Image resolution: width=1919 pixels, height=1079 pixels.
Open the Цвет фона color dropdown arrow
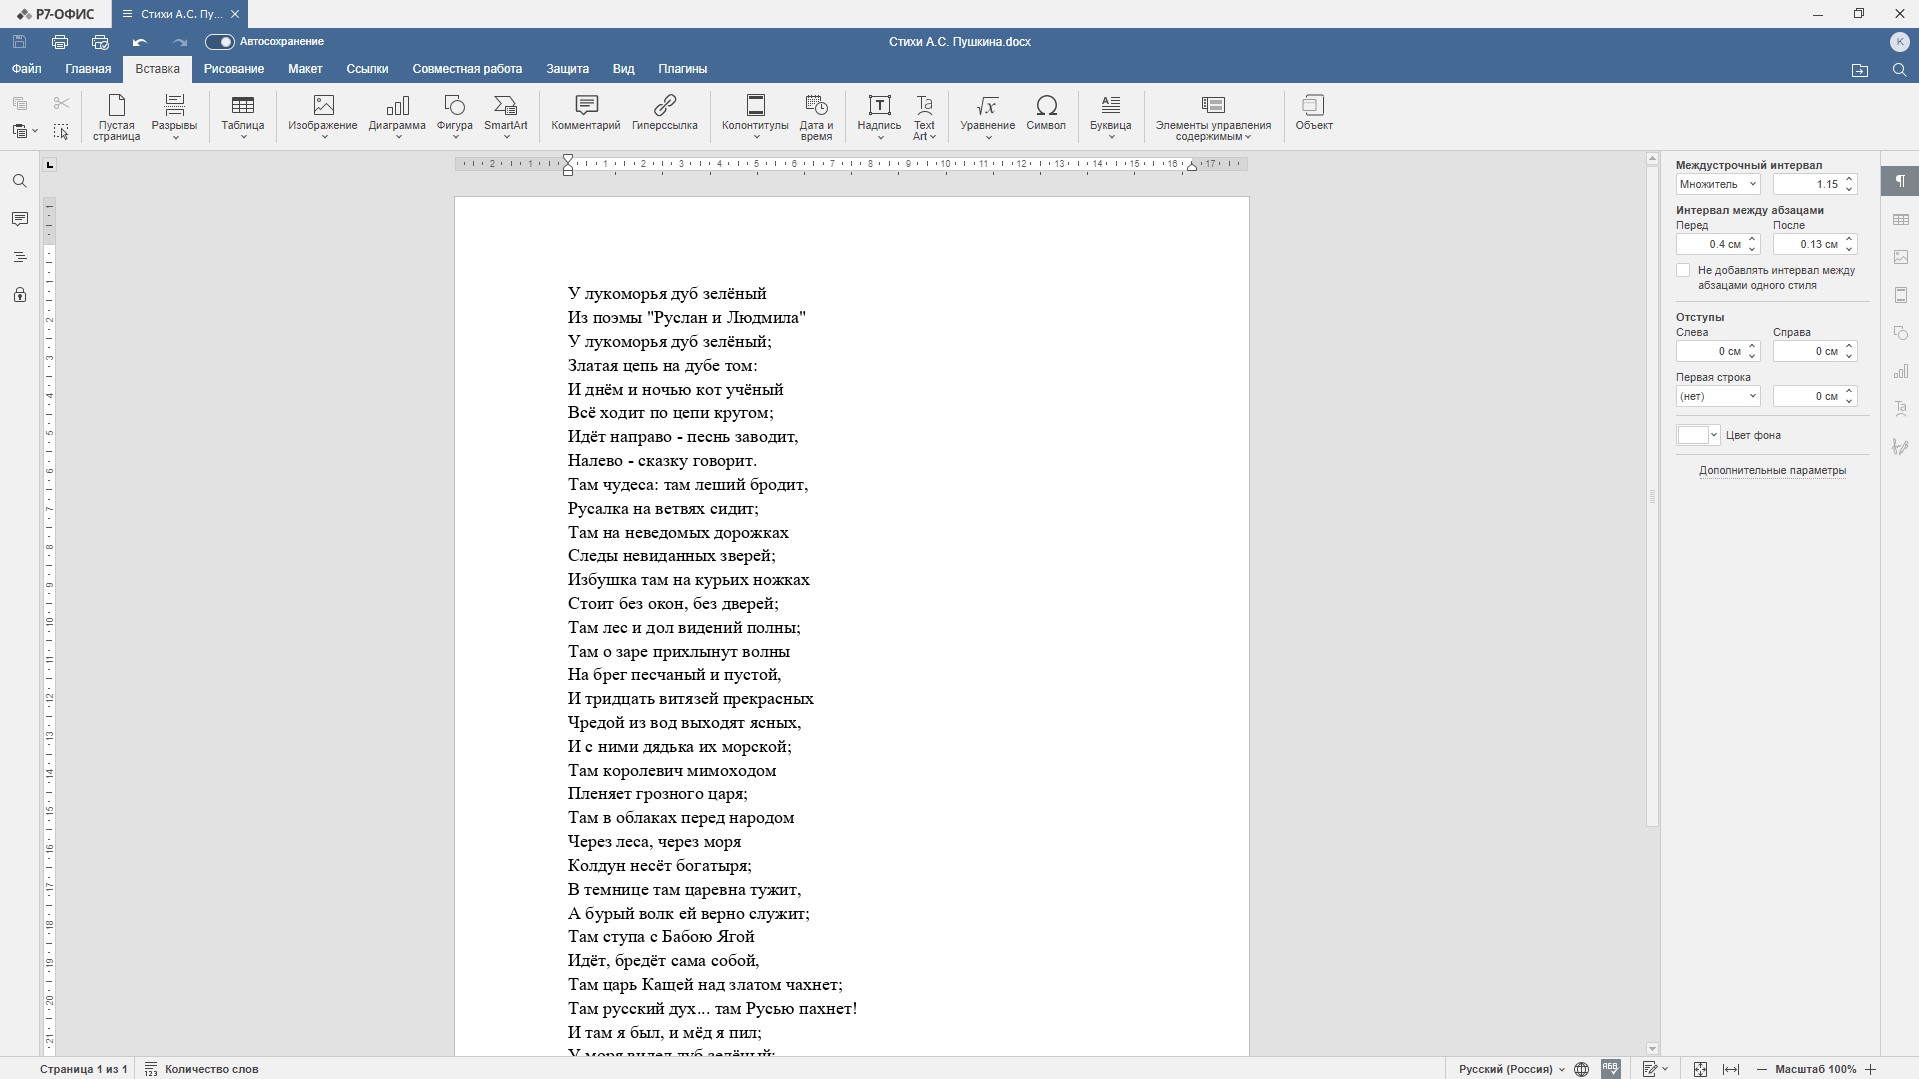tap(1714, 435)
